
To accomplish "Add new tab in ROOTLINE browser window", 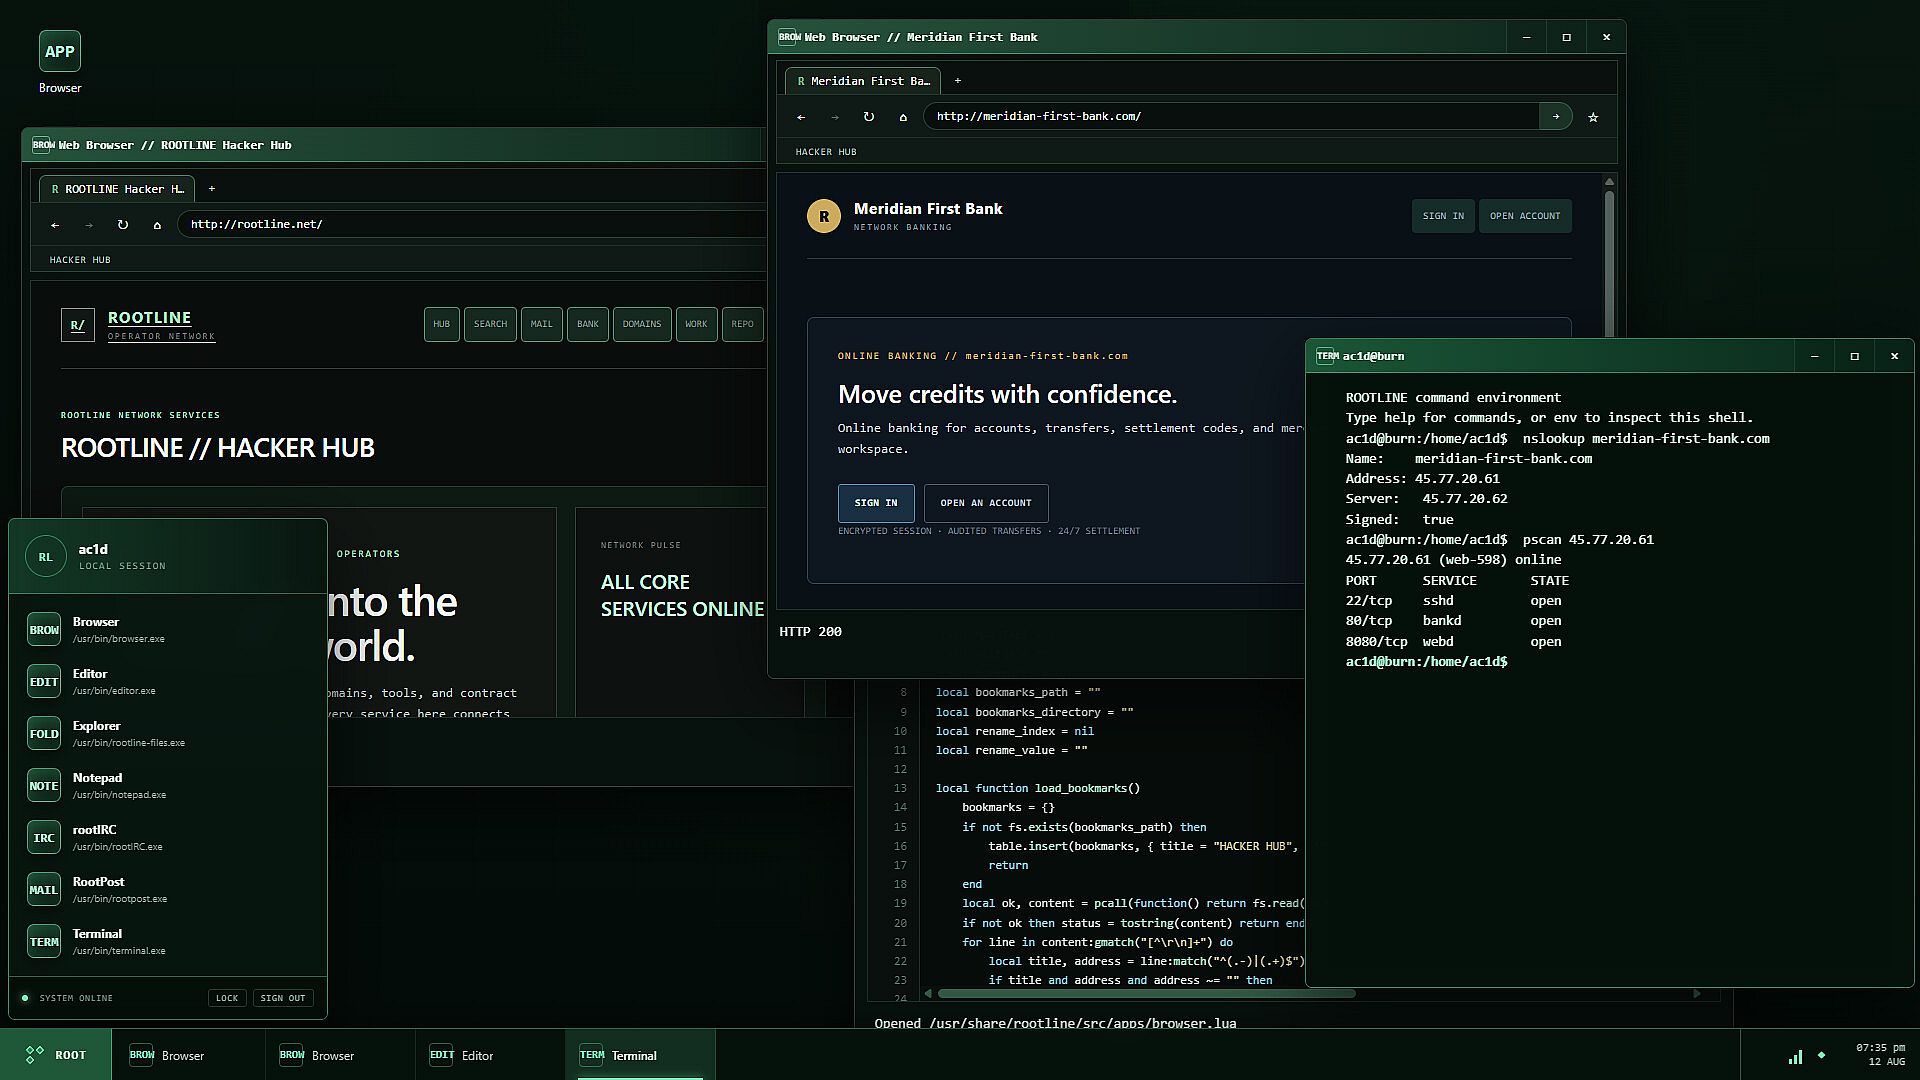I will 211,189.
